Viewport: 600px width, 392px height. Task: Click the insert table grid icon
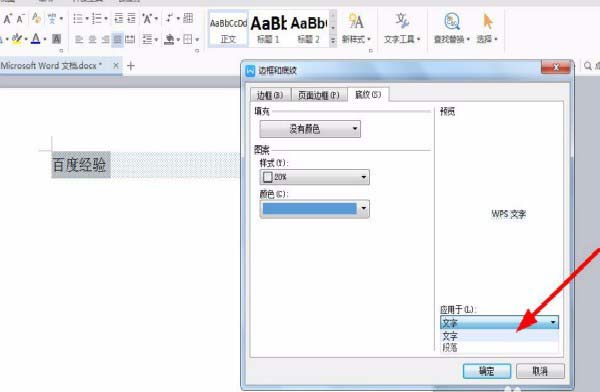[188, 18]
